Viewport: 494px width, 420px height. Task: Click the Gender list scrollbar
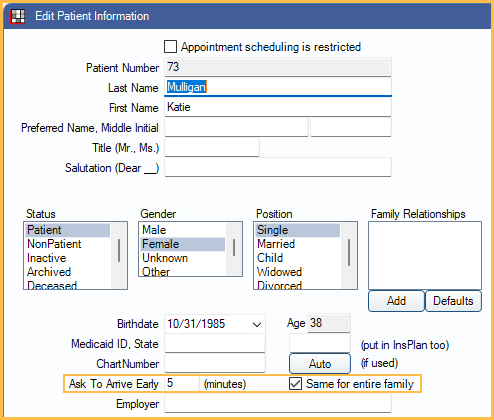(x=234, y=249)
